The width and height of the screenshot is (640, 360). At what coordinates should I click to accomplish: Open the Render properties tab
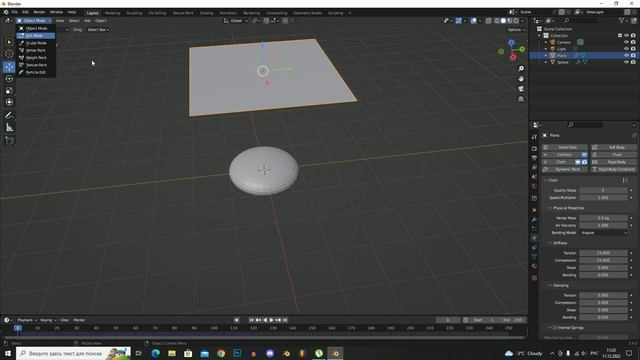[x=534, y=149]
